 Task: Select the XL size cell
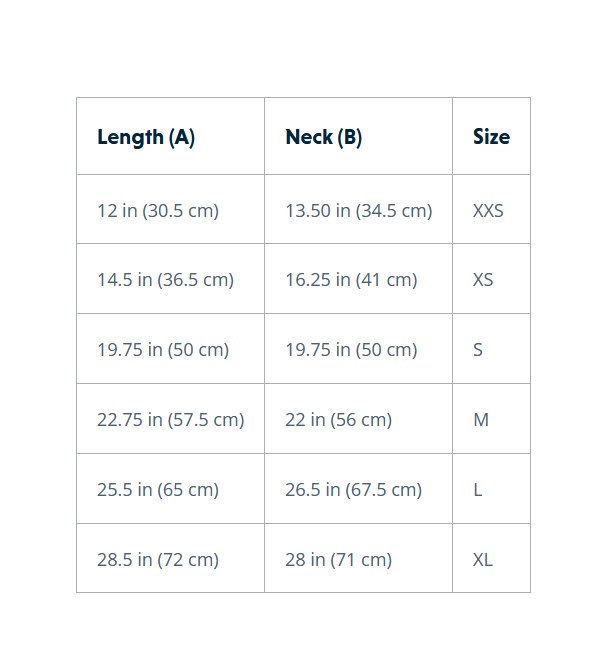pos(483,560)
